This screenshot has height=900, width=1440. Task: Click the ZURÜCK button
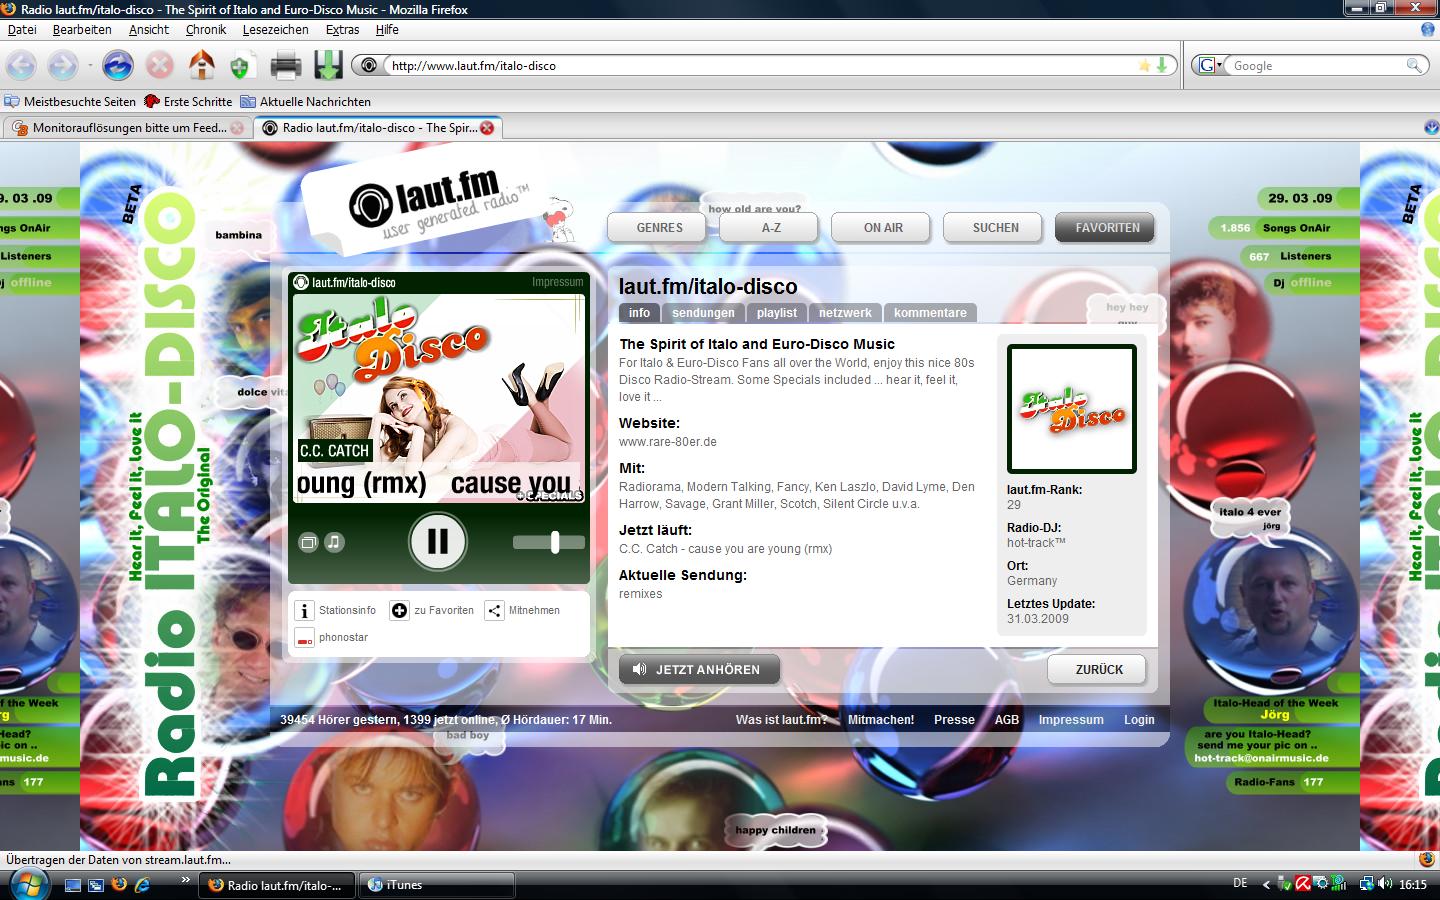pos(1099,670)
